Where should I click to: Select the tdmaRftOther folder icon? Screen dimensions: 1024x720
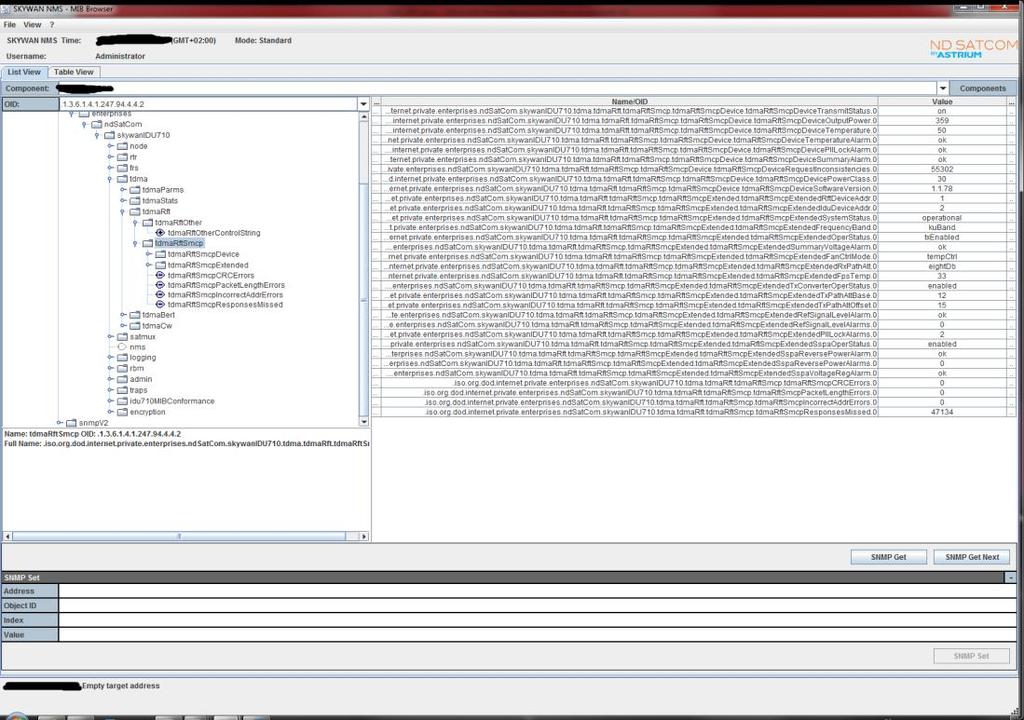(148, 222)
